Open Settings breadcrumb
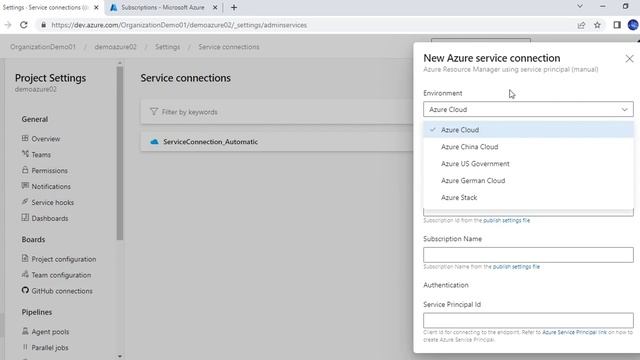The height and width of the screenshot is (360, 640). (167, 47)
